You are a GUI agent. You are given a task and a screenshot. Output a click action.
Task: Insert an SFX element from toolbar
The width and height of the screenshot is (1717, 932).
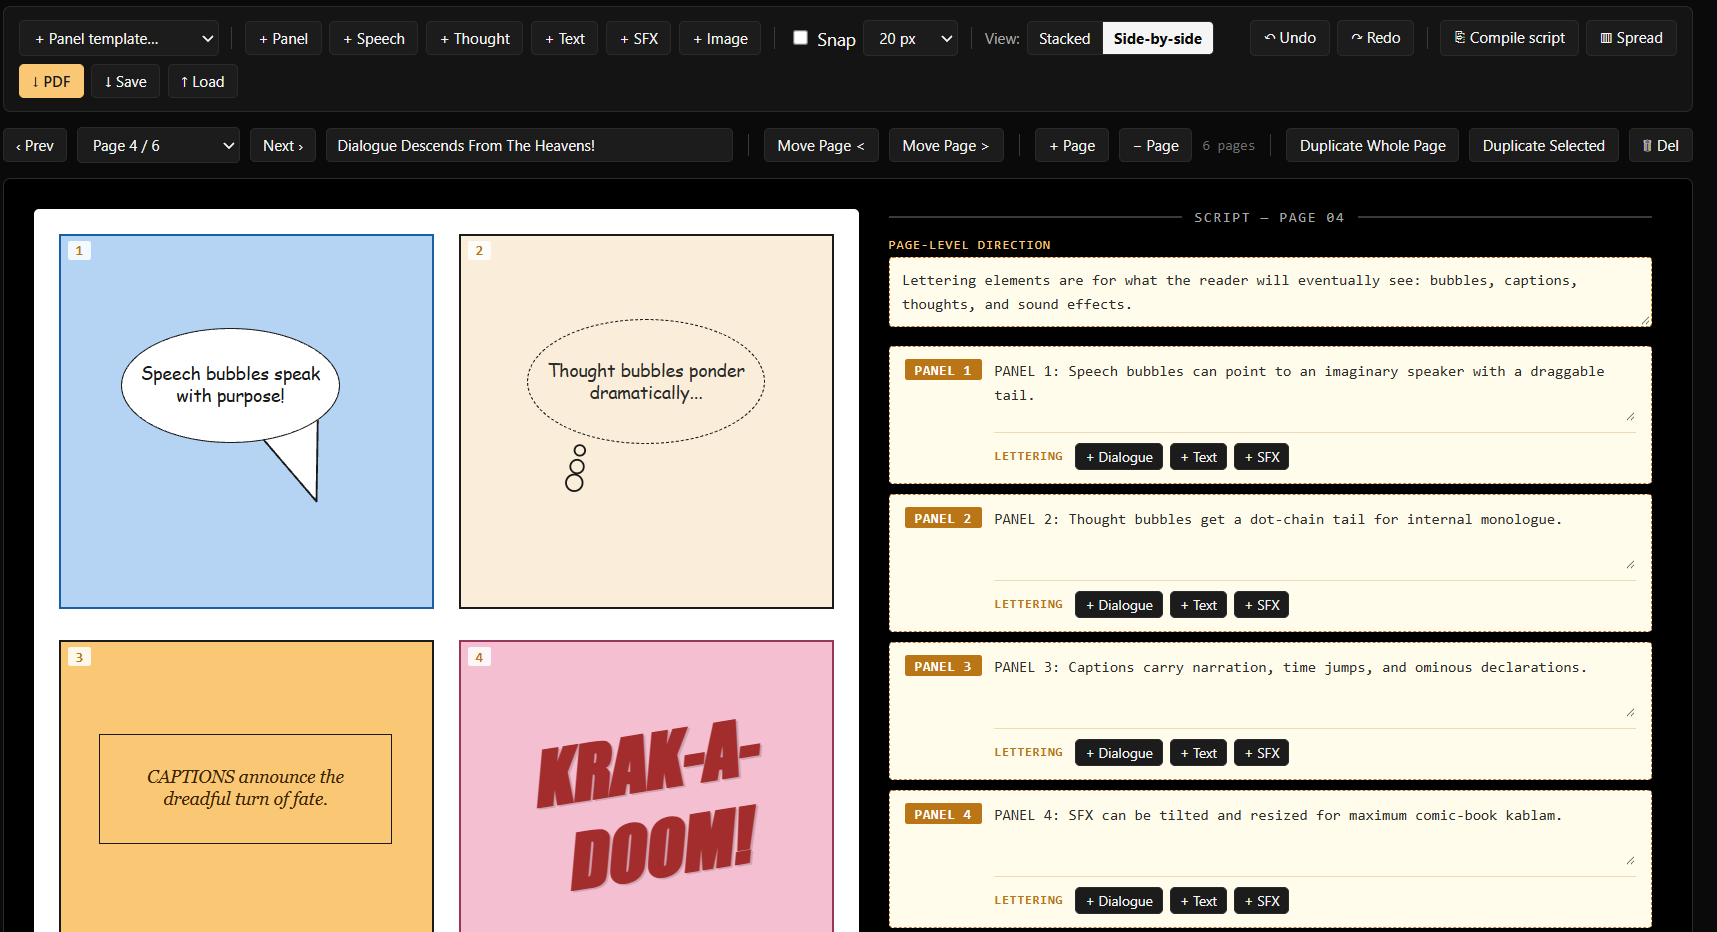(638, 38)
